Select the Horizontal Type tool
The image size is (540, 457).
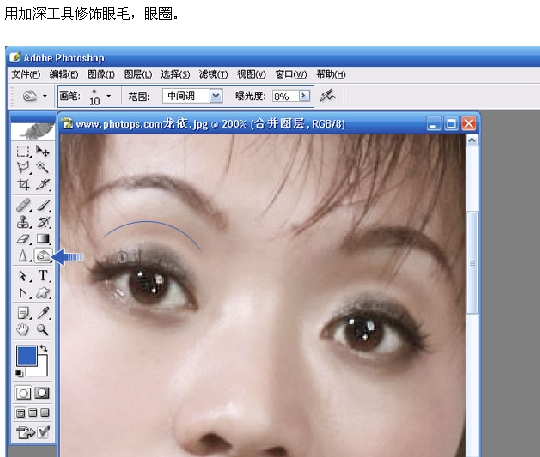click(x=43, y=276)
